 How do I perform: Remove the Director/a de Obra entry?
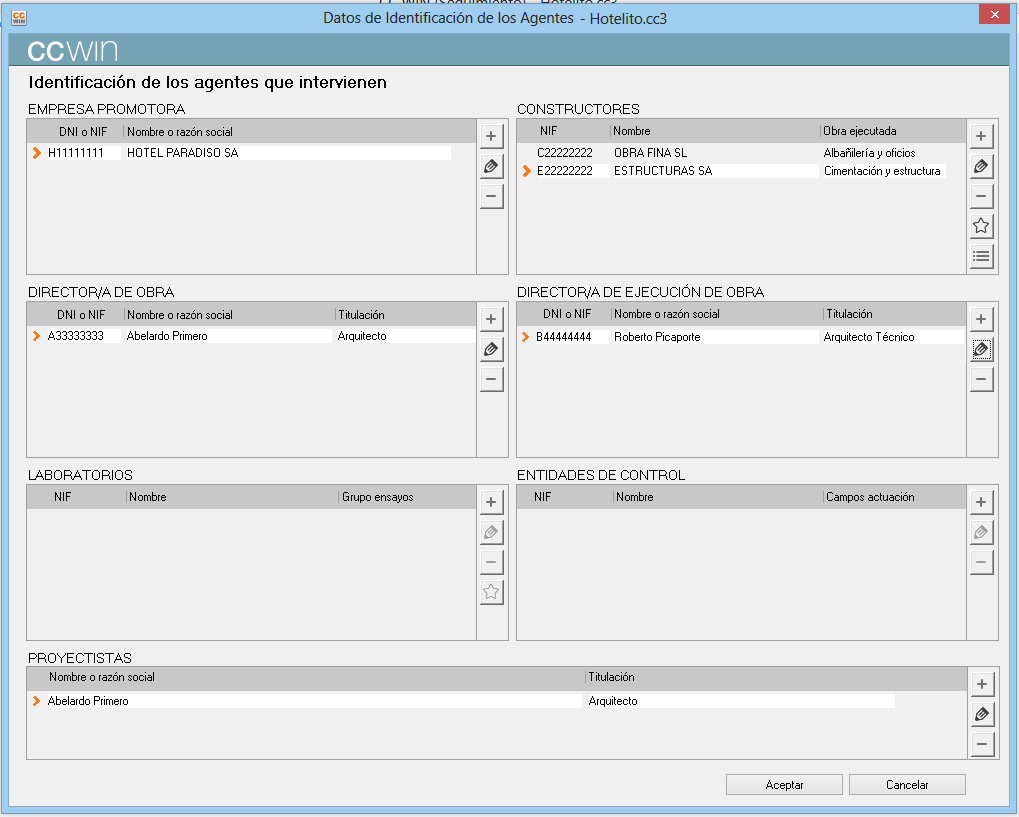click(491, 380)
